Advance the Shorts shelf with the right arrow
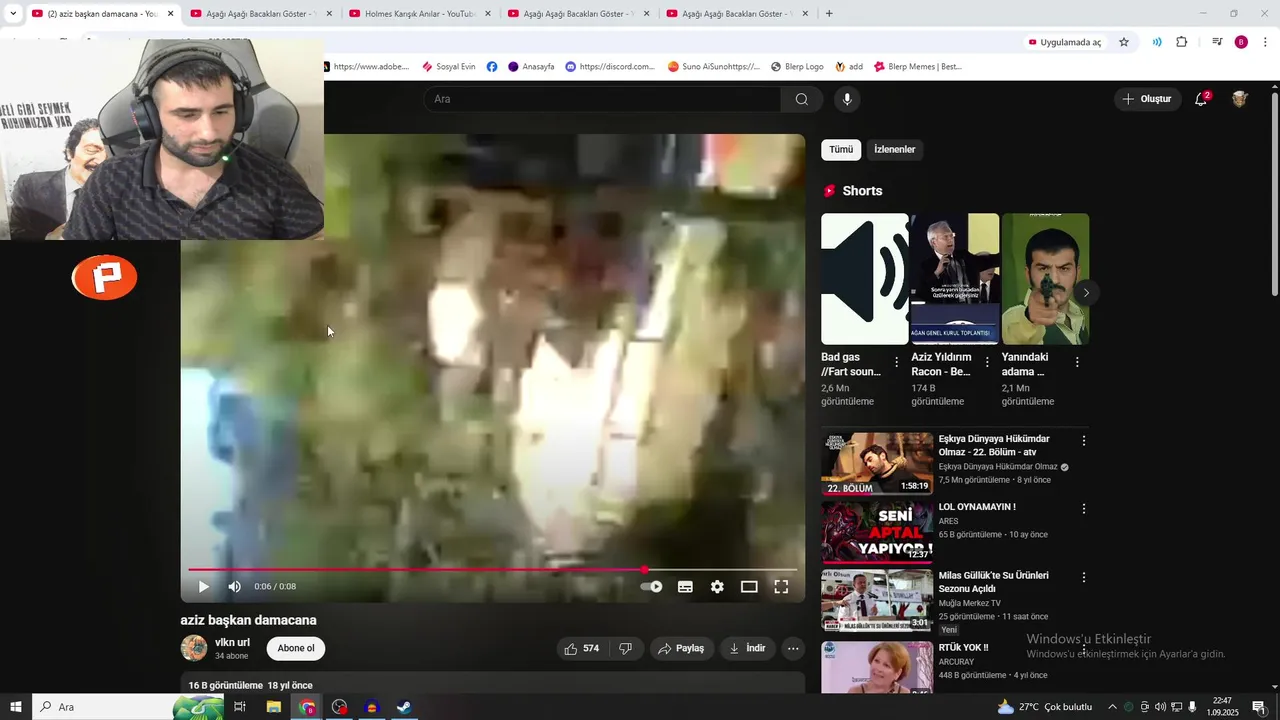 click(1086, 293)
